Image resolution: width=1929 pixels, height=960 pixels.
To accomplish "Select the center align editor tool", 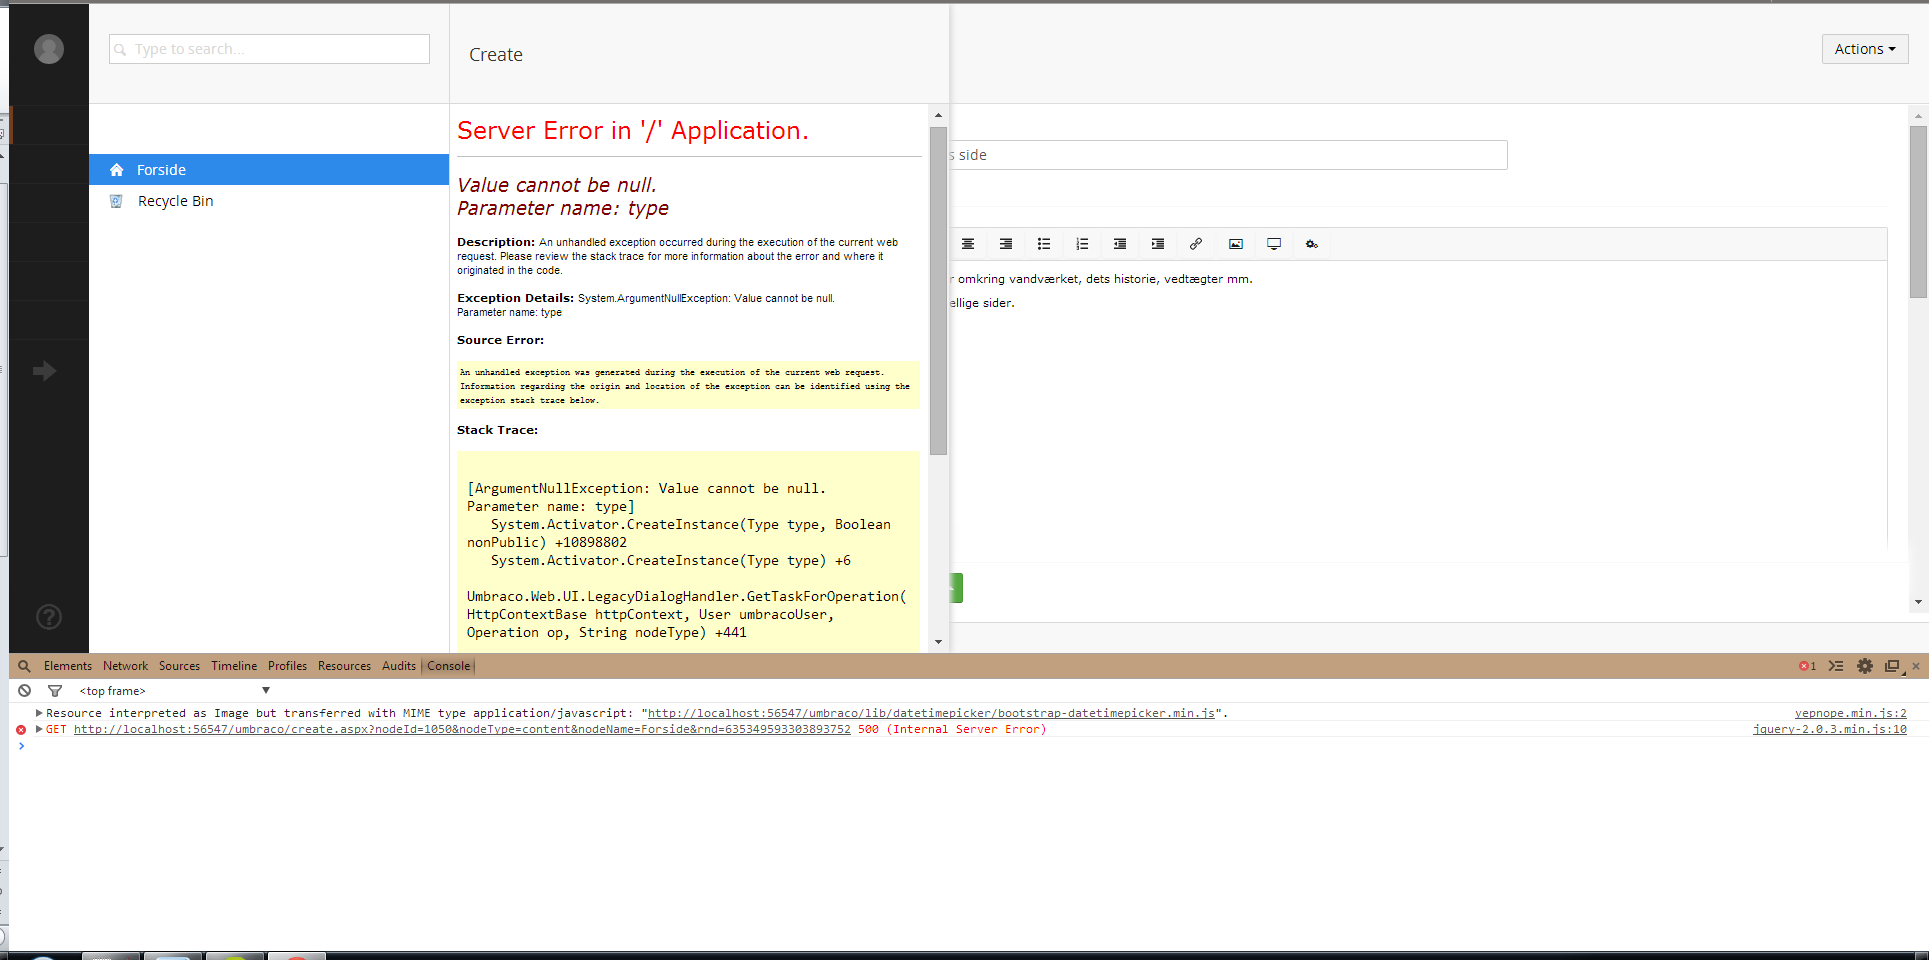I will 968,244.
